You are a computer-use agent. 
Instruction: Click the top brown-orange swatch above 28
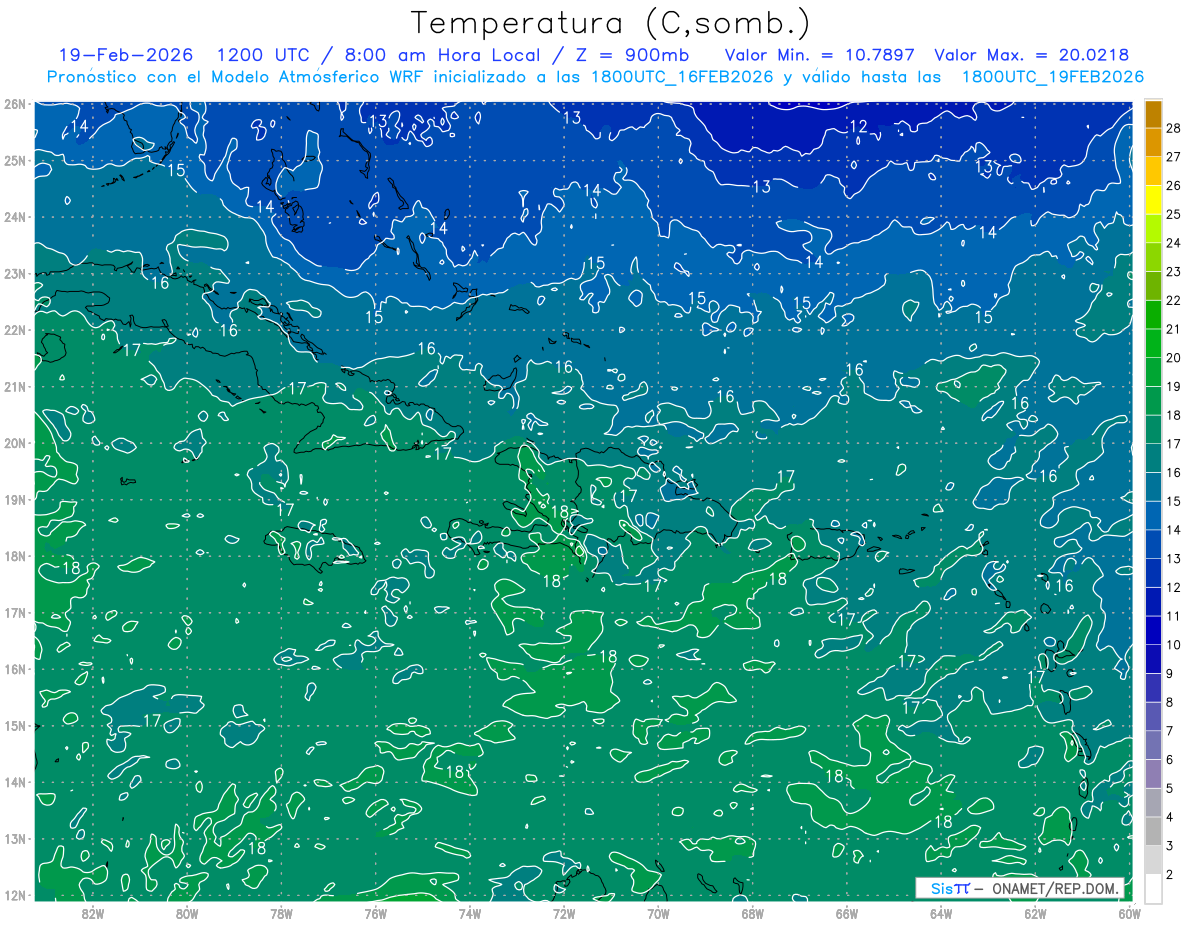[1153, 114]
